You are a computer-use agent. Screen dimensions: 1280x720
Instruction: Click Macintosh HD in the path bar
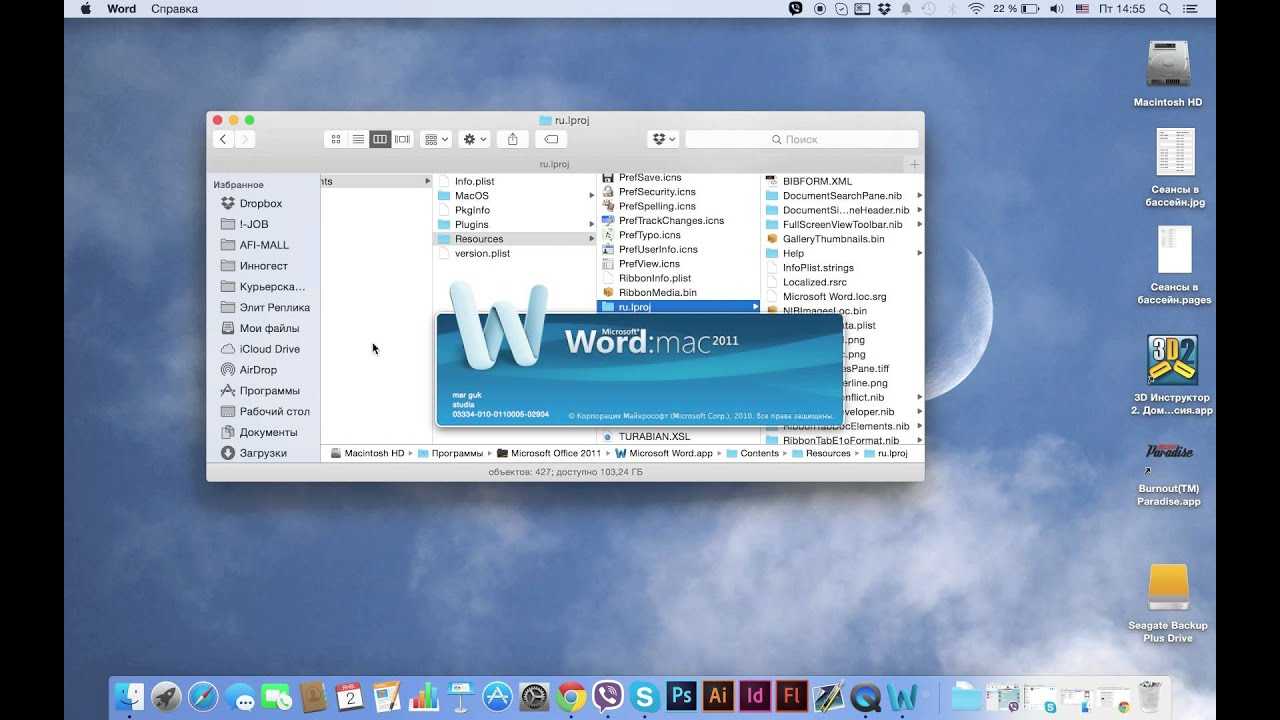pyautogui.click(x=366, y=453)
